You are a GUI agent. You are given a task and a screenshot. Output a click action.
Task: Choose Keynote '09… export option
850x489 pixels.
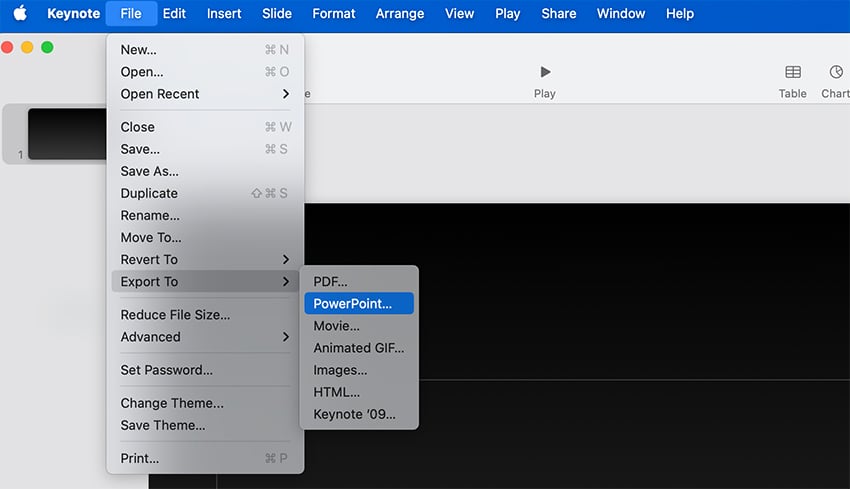(354, 414)
